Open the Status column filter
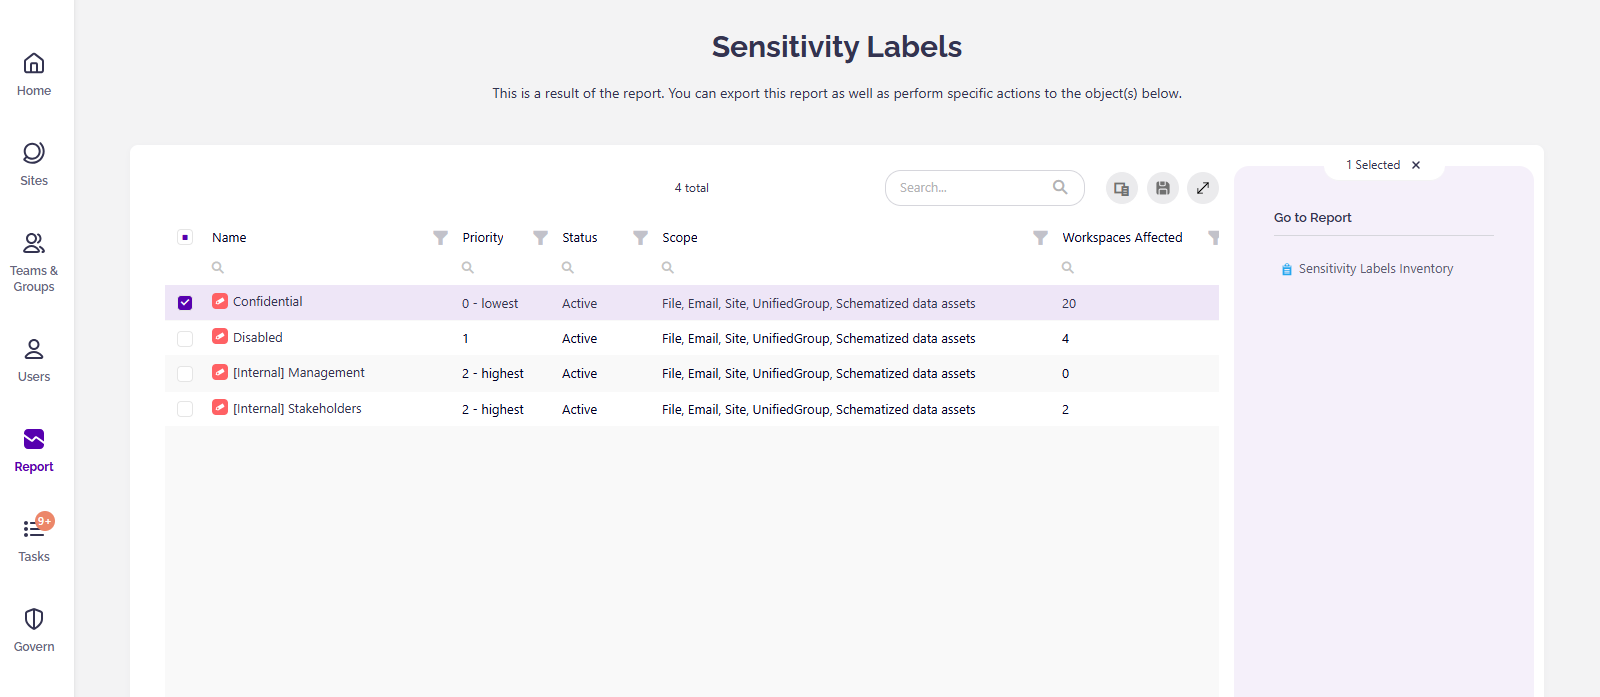The image size is (1600, 697). coord(641,238)
